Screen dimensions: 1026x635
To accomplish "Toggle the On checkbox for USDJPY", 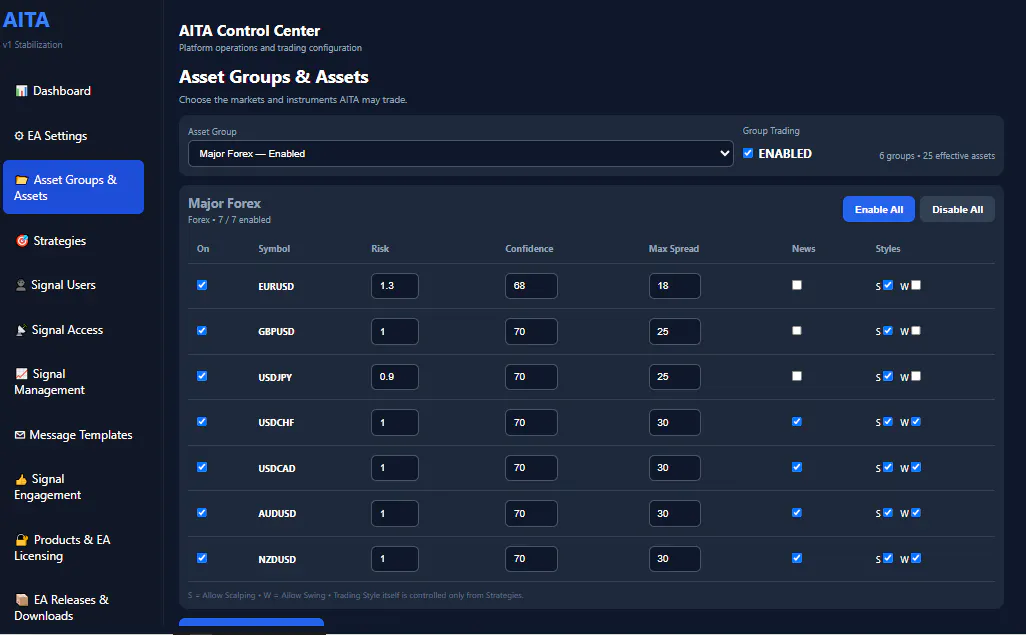I will point(202,376).
